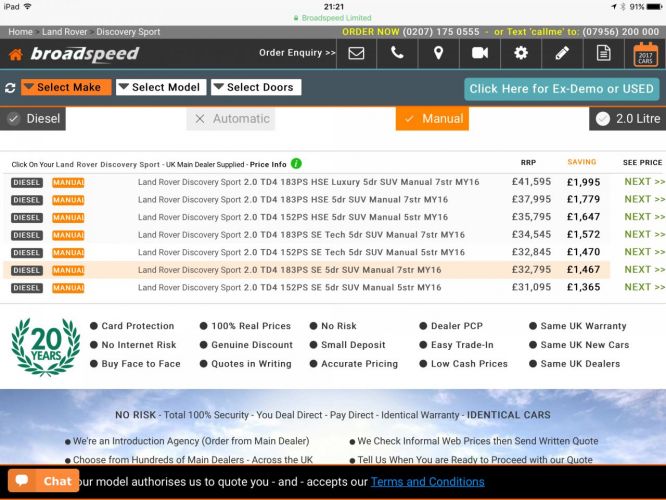The image size is (666, 500).
Task: Click the £41,595 RRP value
Action: click(531, 182)
